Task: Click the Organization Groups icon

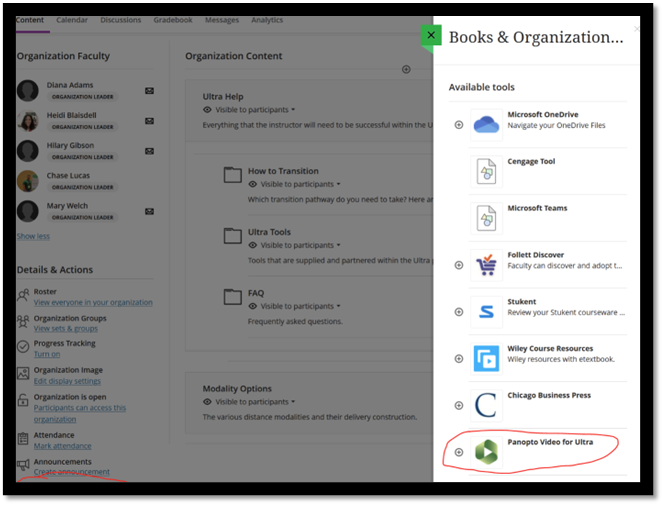Action: (x=23, y=321)
